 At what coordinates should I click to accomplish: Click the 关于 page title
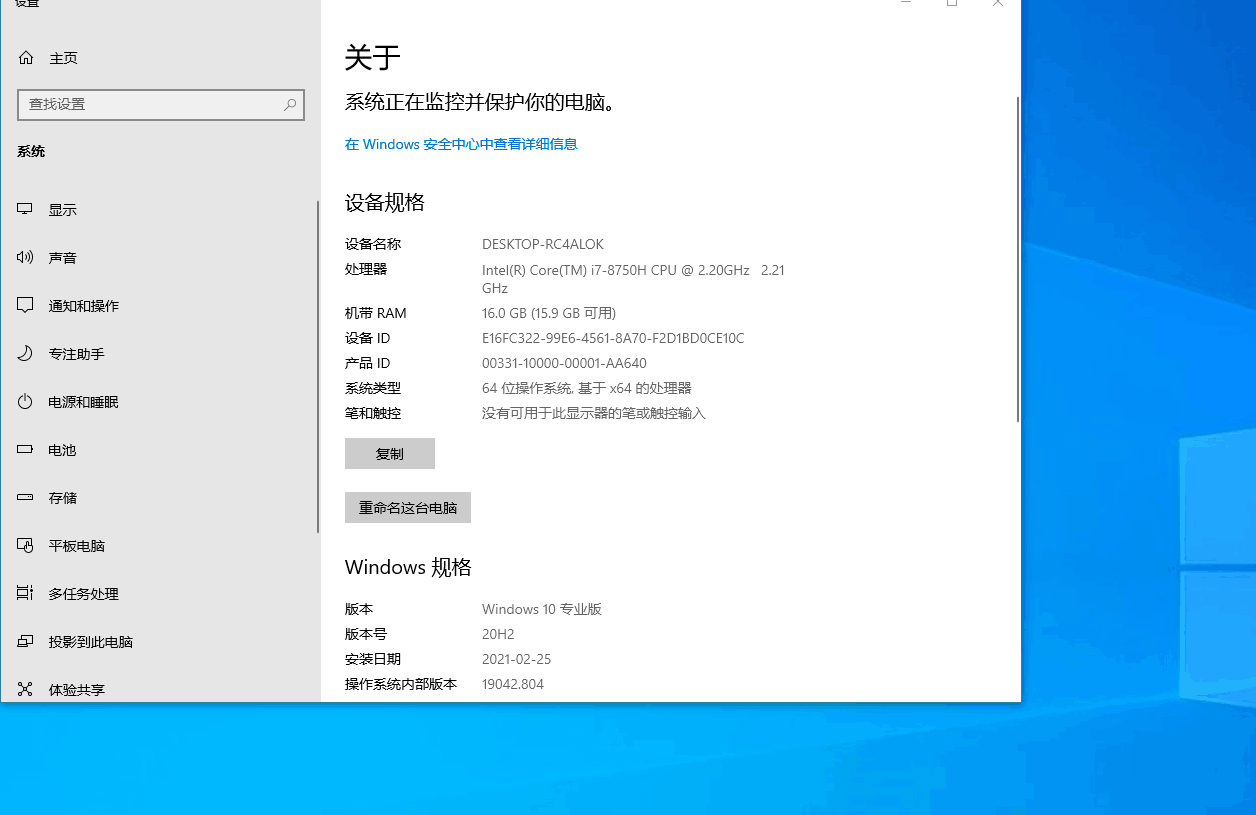pyautogui.click(x=373, y=58)
